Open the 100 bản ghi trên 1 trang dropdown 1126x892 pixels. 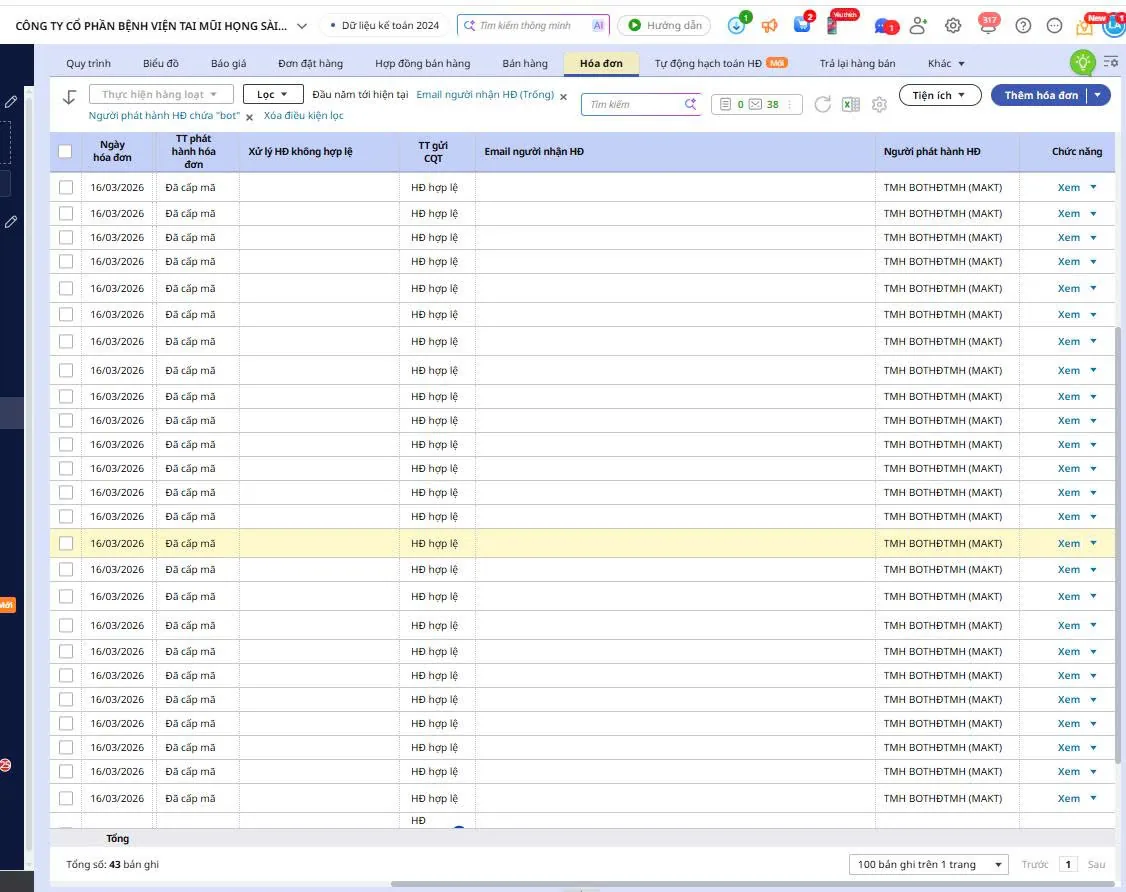[x=929, y=864]
